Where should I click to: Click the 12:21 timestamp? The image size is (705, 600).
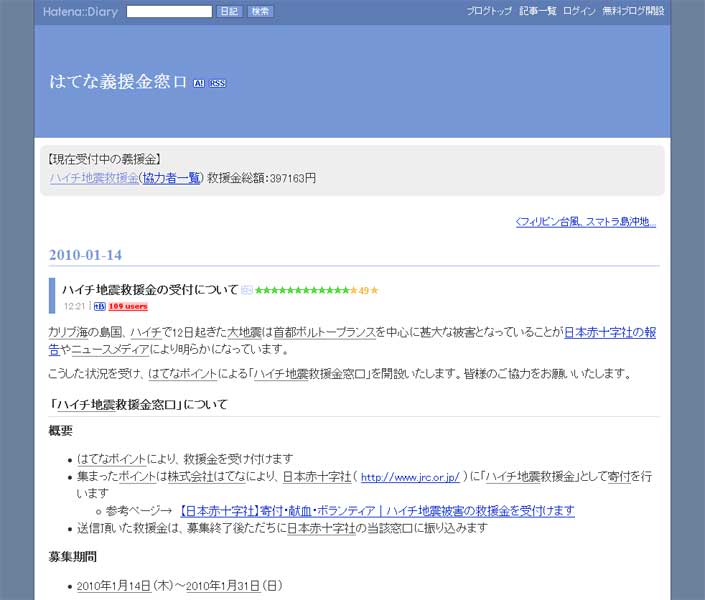pyautogui.click(x=74, y=306)
